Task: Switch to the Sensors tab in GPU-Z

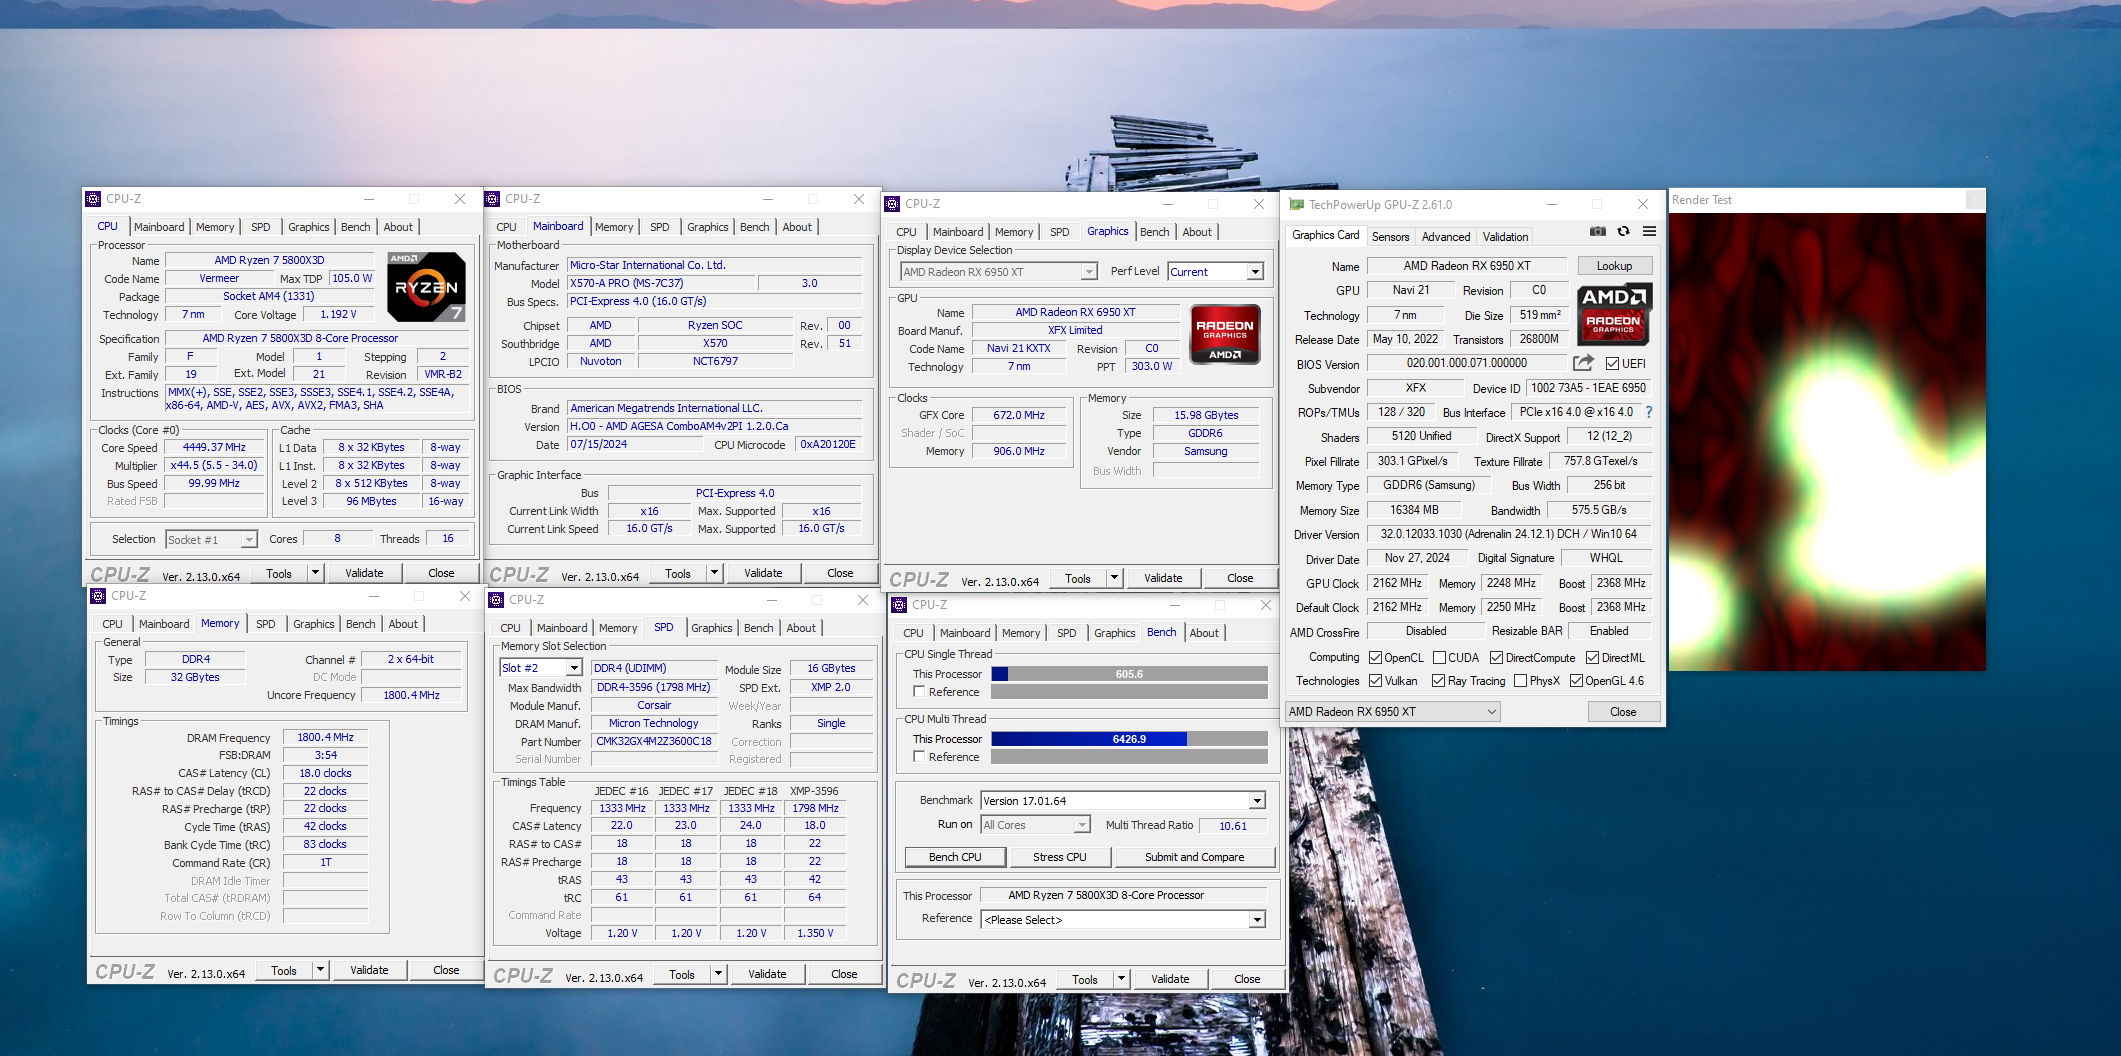Action: (1390, 237)
